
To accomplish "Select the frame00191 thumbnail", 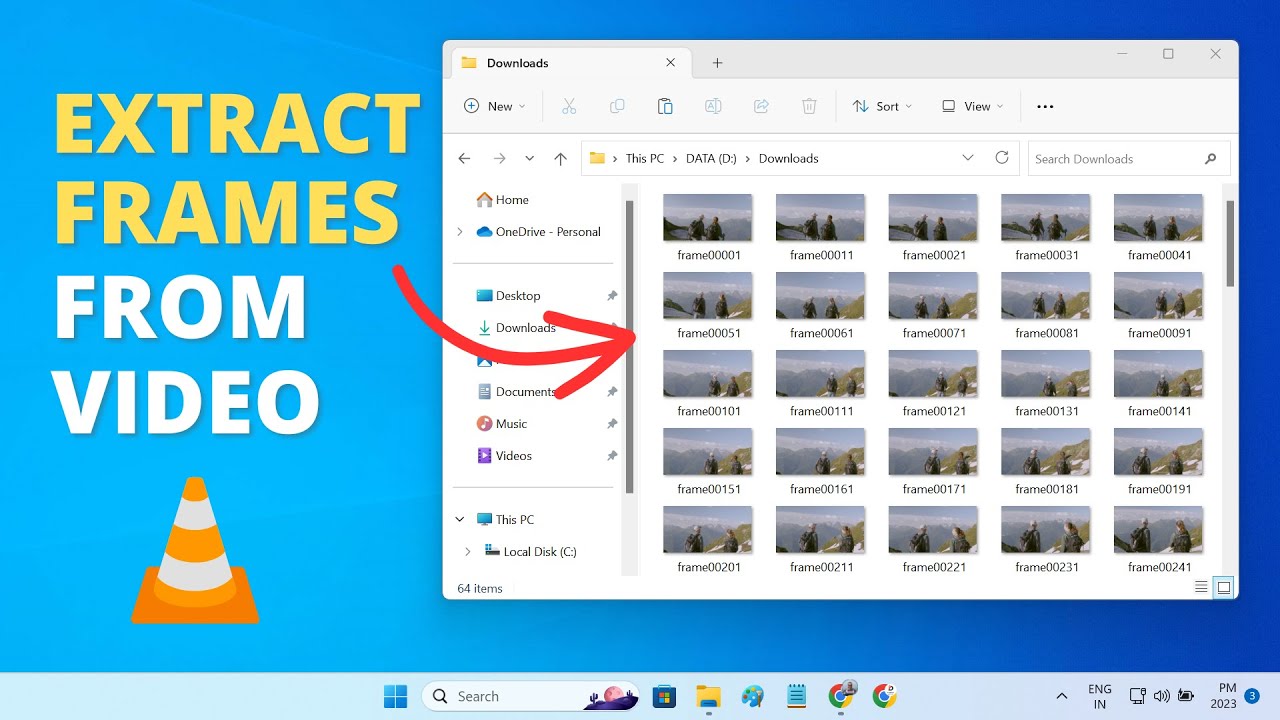I will click(1159, 452).
